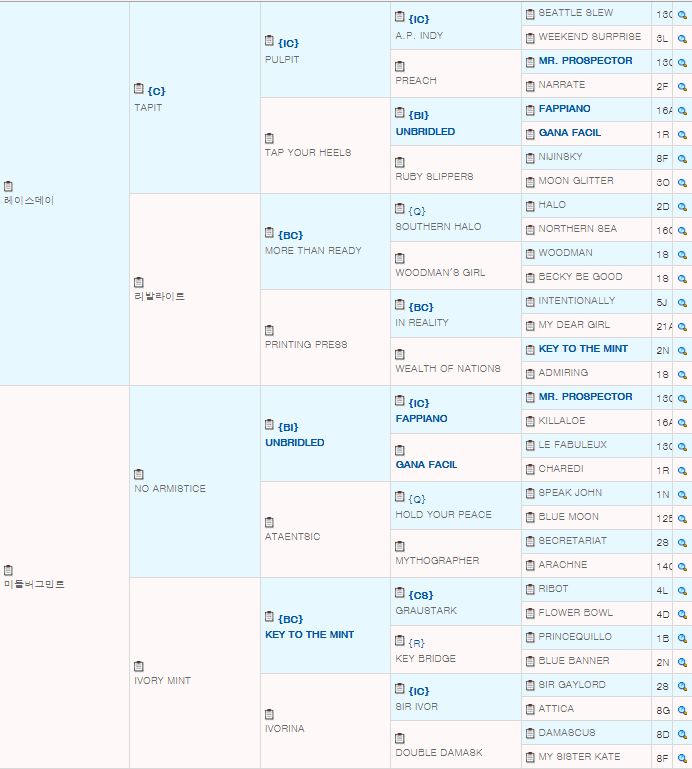Click the magnifier icon in HALO row
Viewport: 692px width, 769px height.
point(682,207)
